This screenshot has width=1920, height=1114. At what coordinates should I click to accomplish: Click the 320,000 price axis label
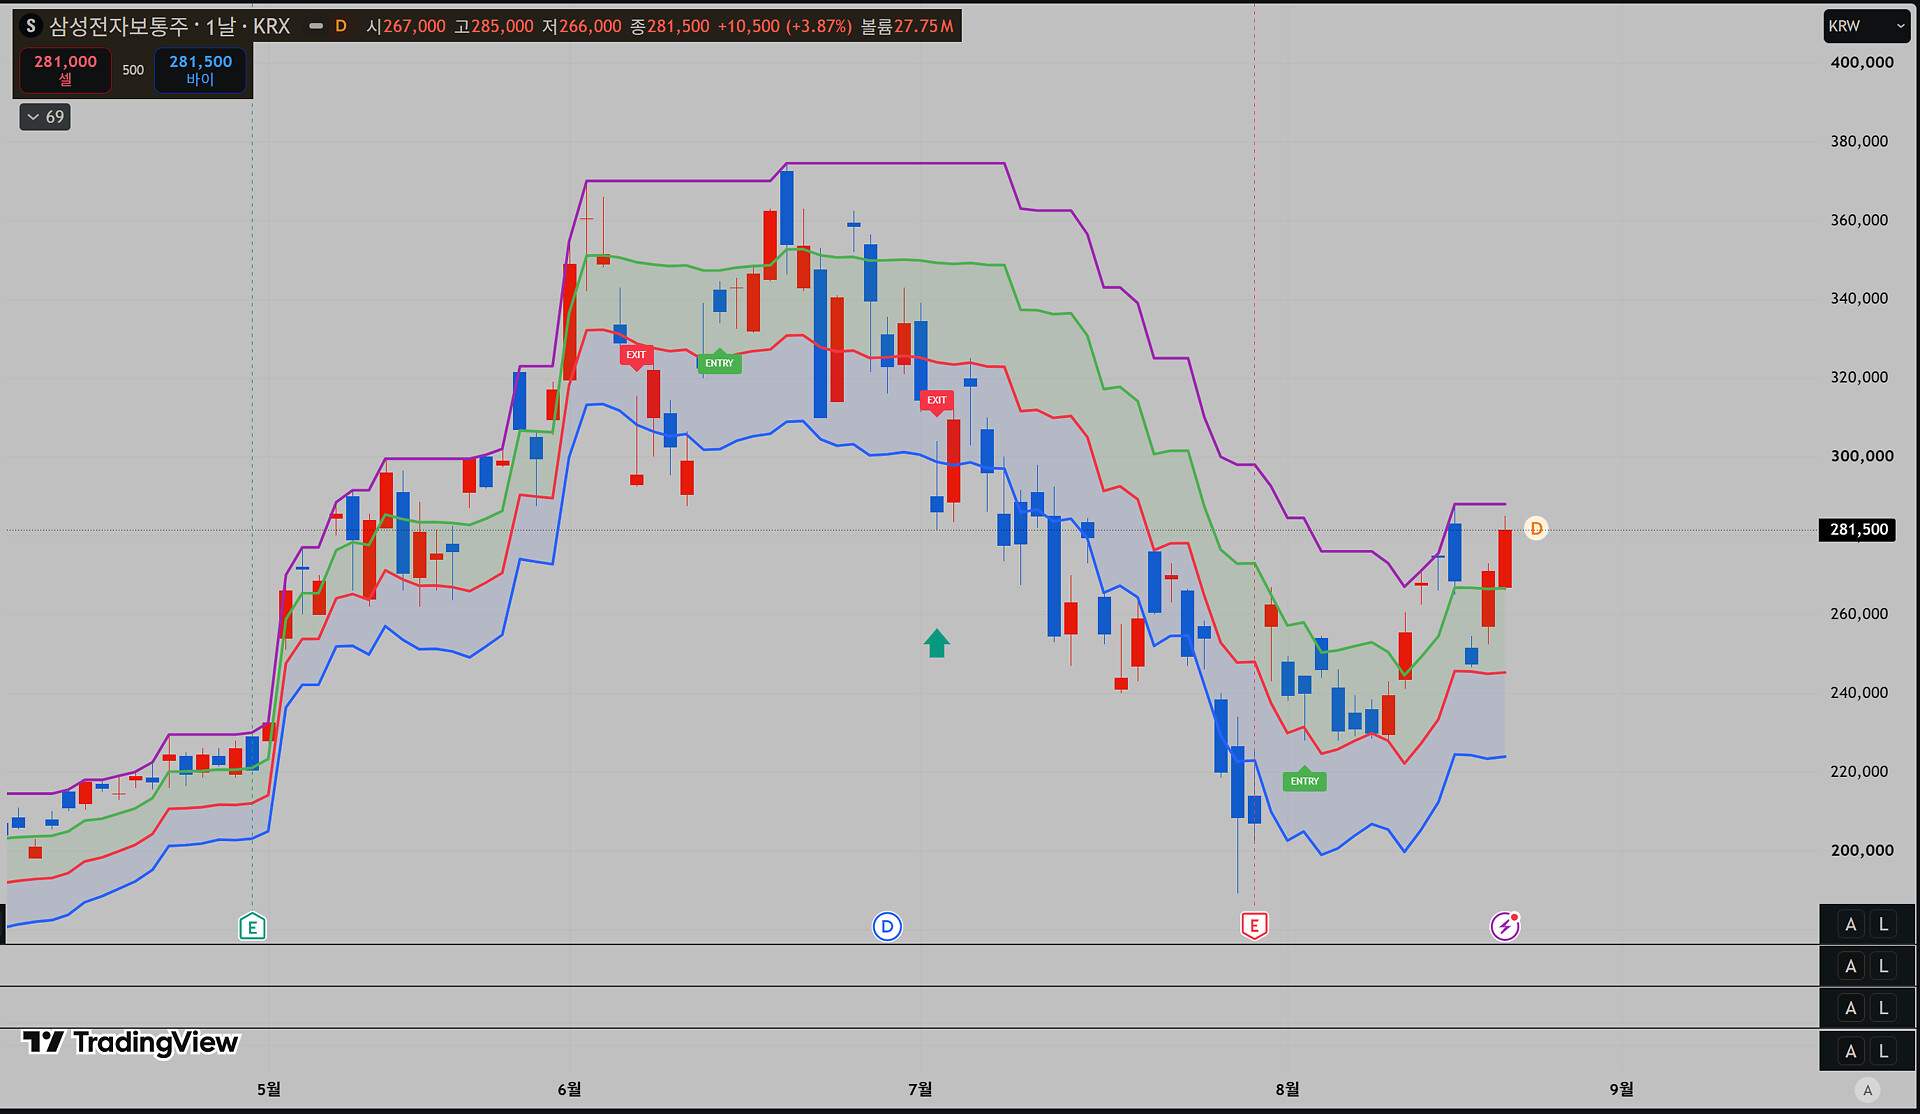pyautogui.click(x=1860, y=377)
